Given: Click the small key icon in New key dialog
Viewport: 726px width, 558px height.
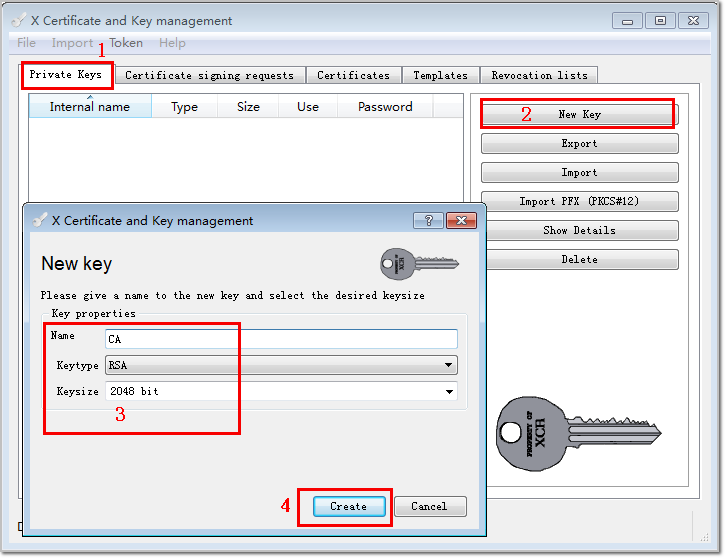Looking at the screenshot, I should pyautogui.click(x=418, y=264).
